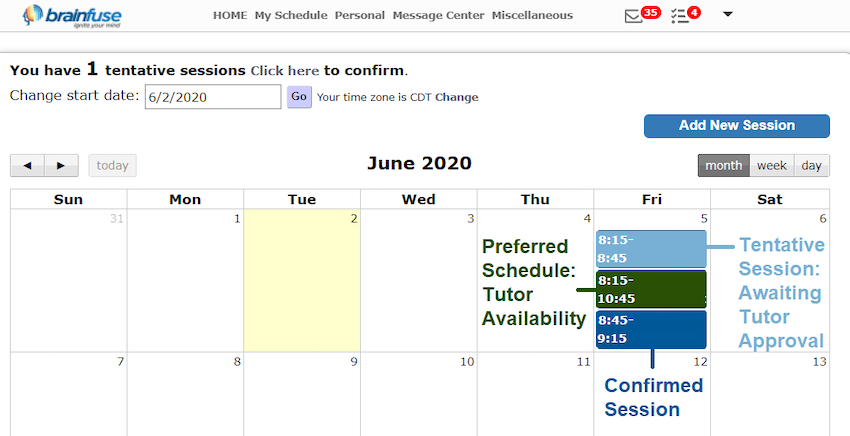Open the Personal menu

click(360, 16)
